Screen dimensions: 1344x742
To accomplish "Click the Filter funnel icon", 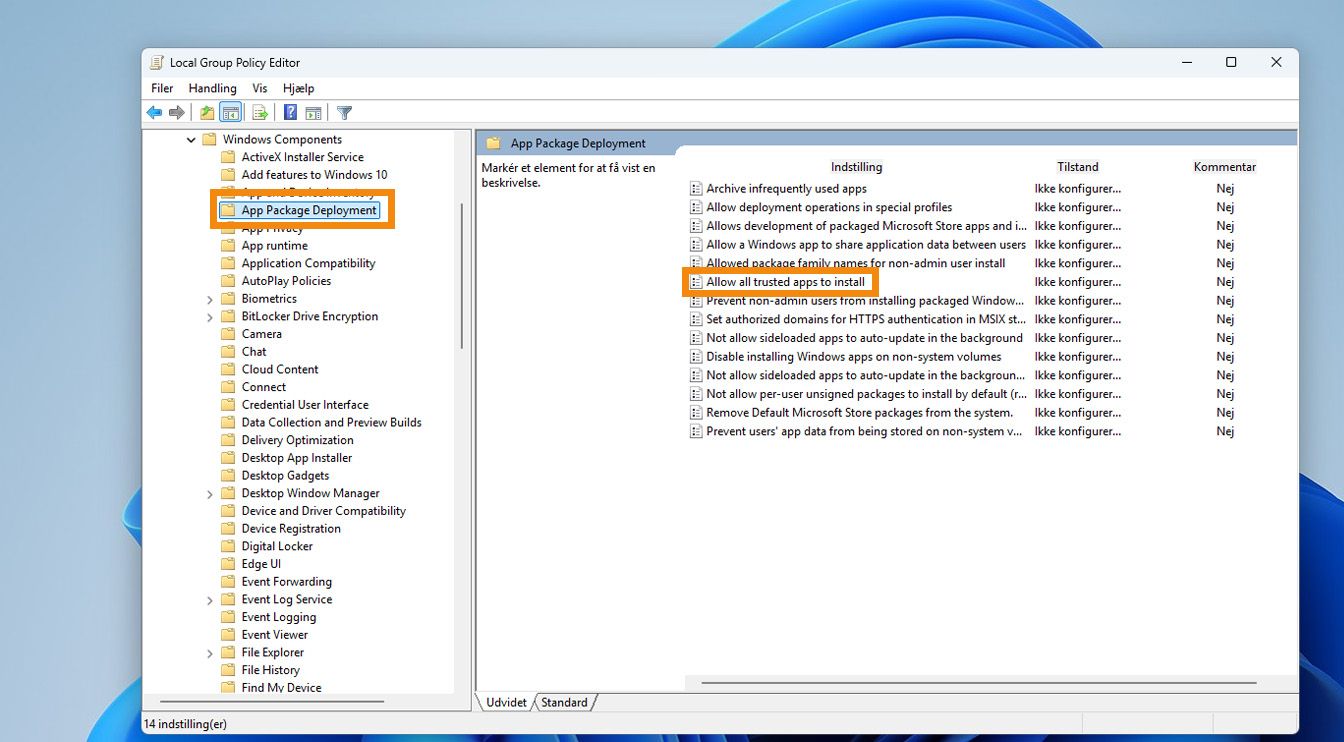I will (344, 113).
